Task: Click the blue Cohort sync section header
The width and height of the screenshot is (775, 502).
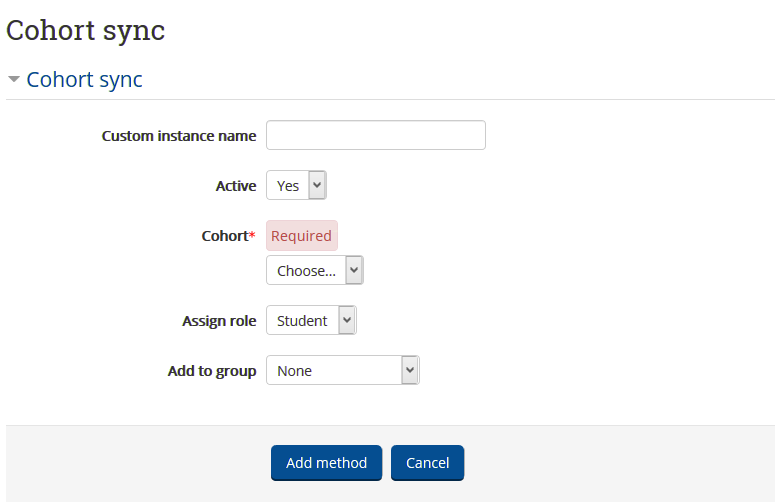Action: (84, 80)
